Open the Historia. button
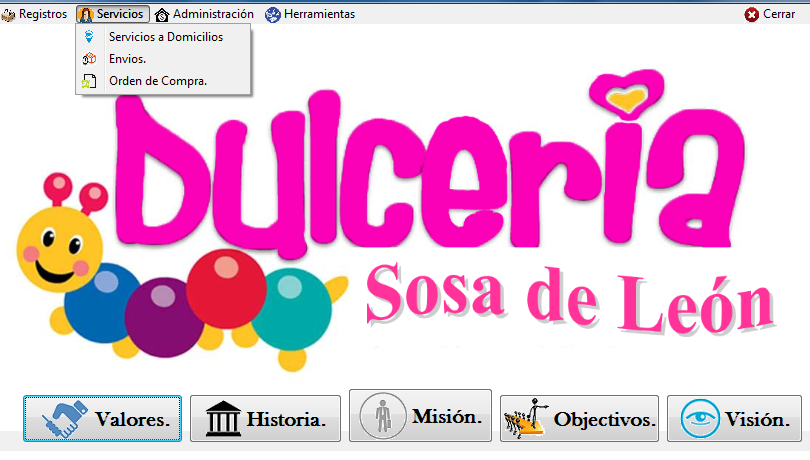This screenshot has height=460, width=810. click(266, 419)
